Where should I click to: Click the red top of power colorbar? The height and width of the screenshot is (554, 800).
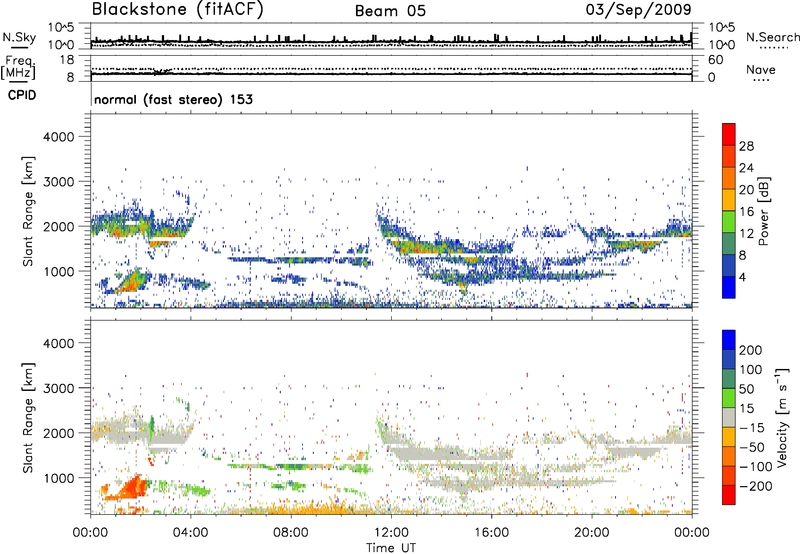click(x=729, y=134)
